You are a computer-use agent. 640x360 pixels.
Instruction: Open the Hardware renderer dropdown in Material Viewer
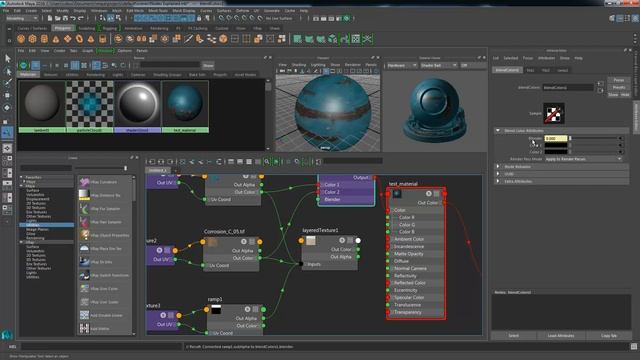pyautogui.click(x=401, y=65)
